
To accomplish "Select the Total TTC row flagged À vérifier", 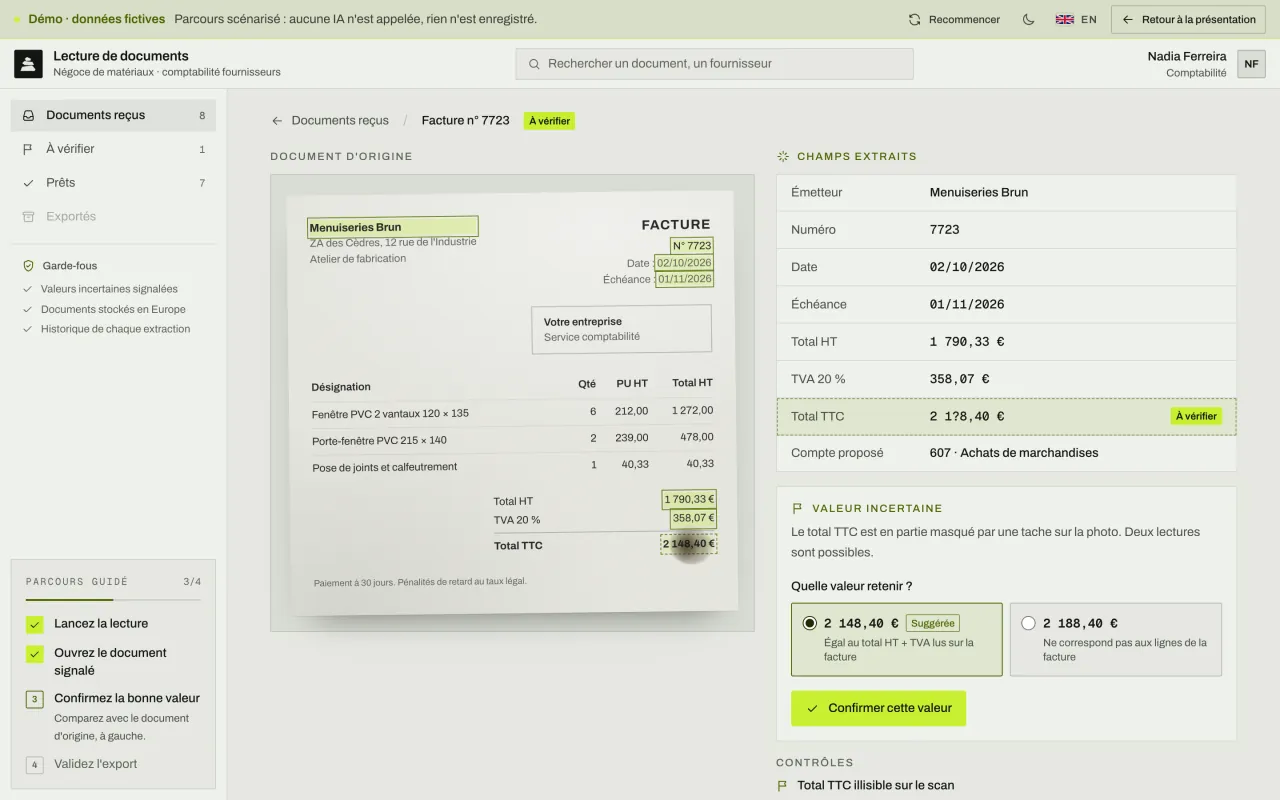I will coord(1006,417).
